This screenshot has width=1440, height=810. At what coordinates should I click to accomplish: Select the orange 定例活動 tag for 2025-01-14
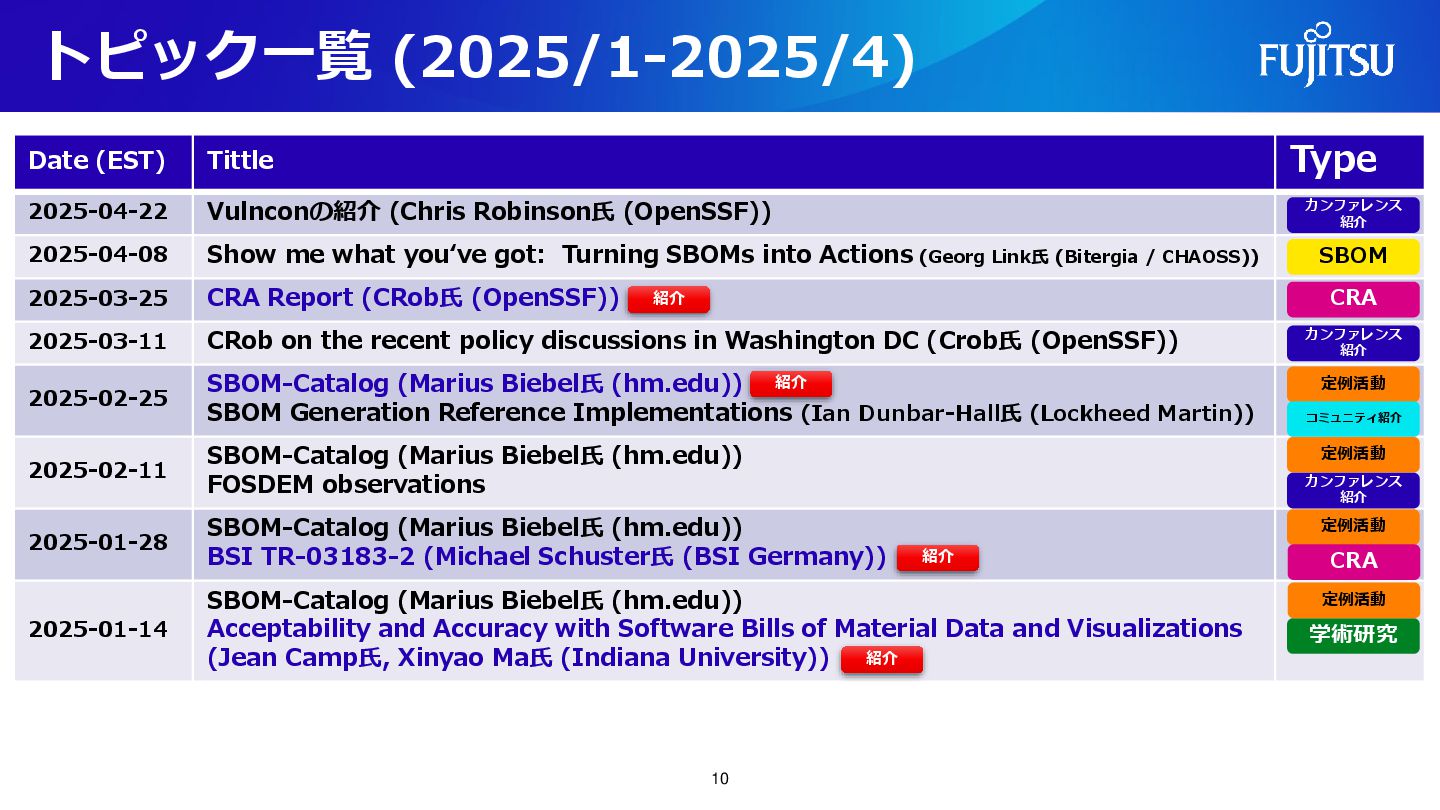point(1353,600)
